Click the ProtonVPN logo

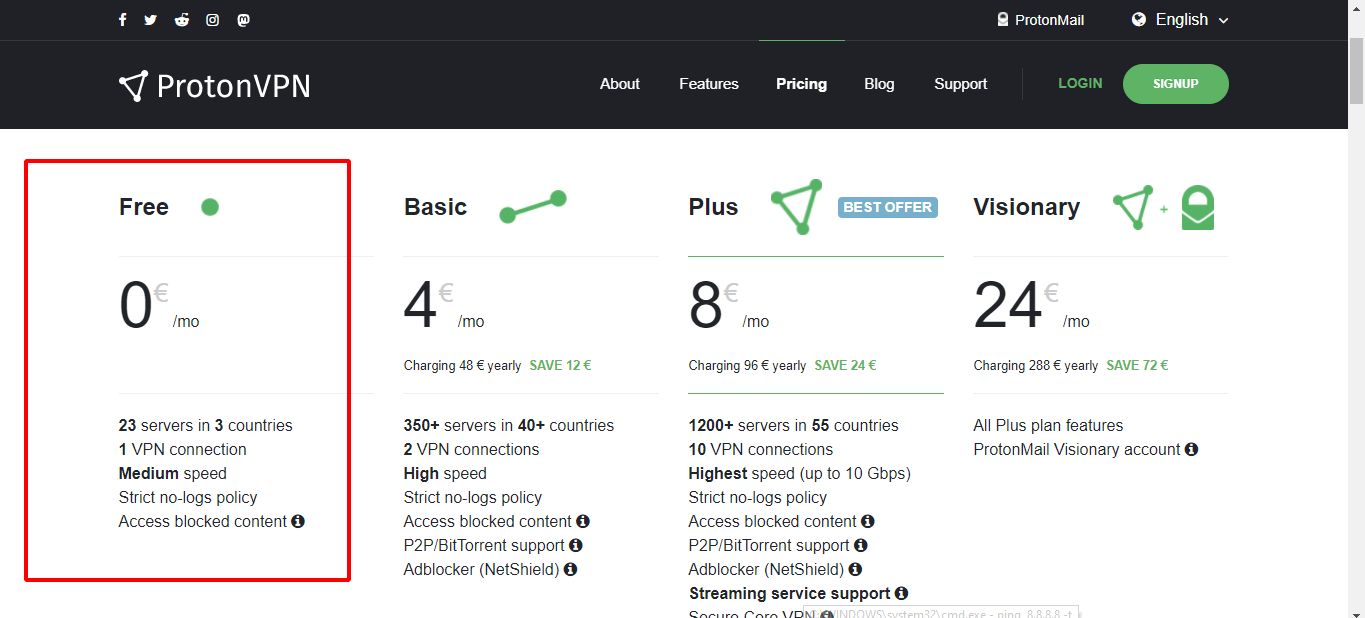click(214, 86)
